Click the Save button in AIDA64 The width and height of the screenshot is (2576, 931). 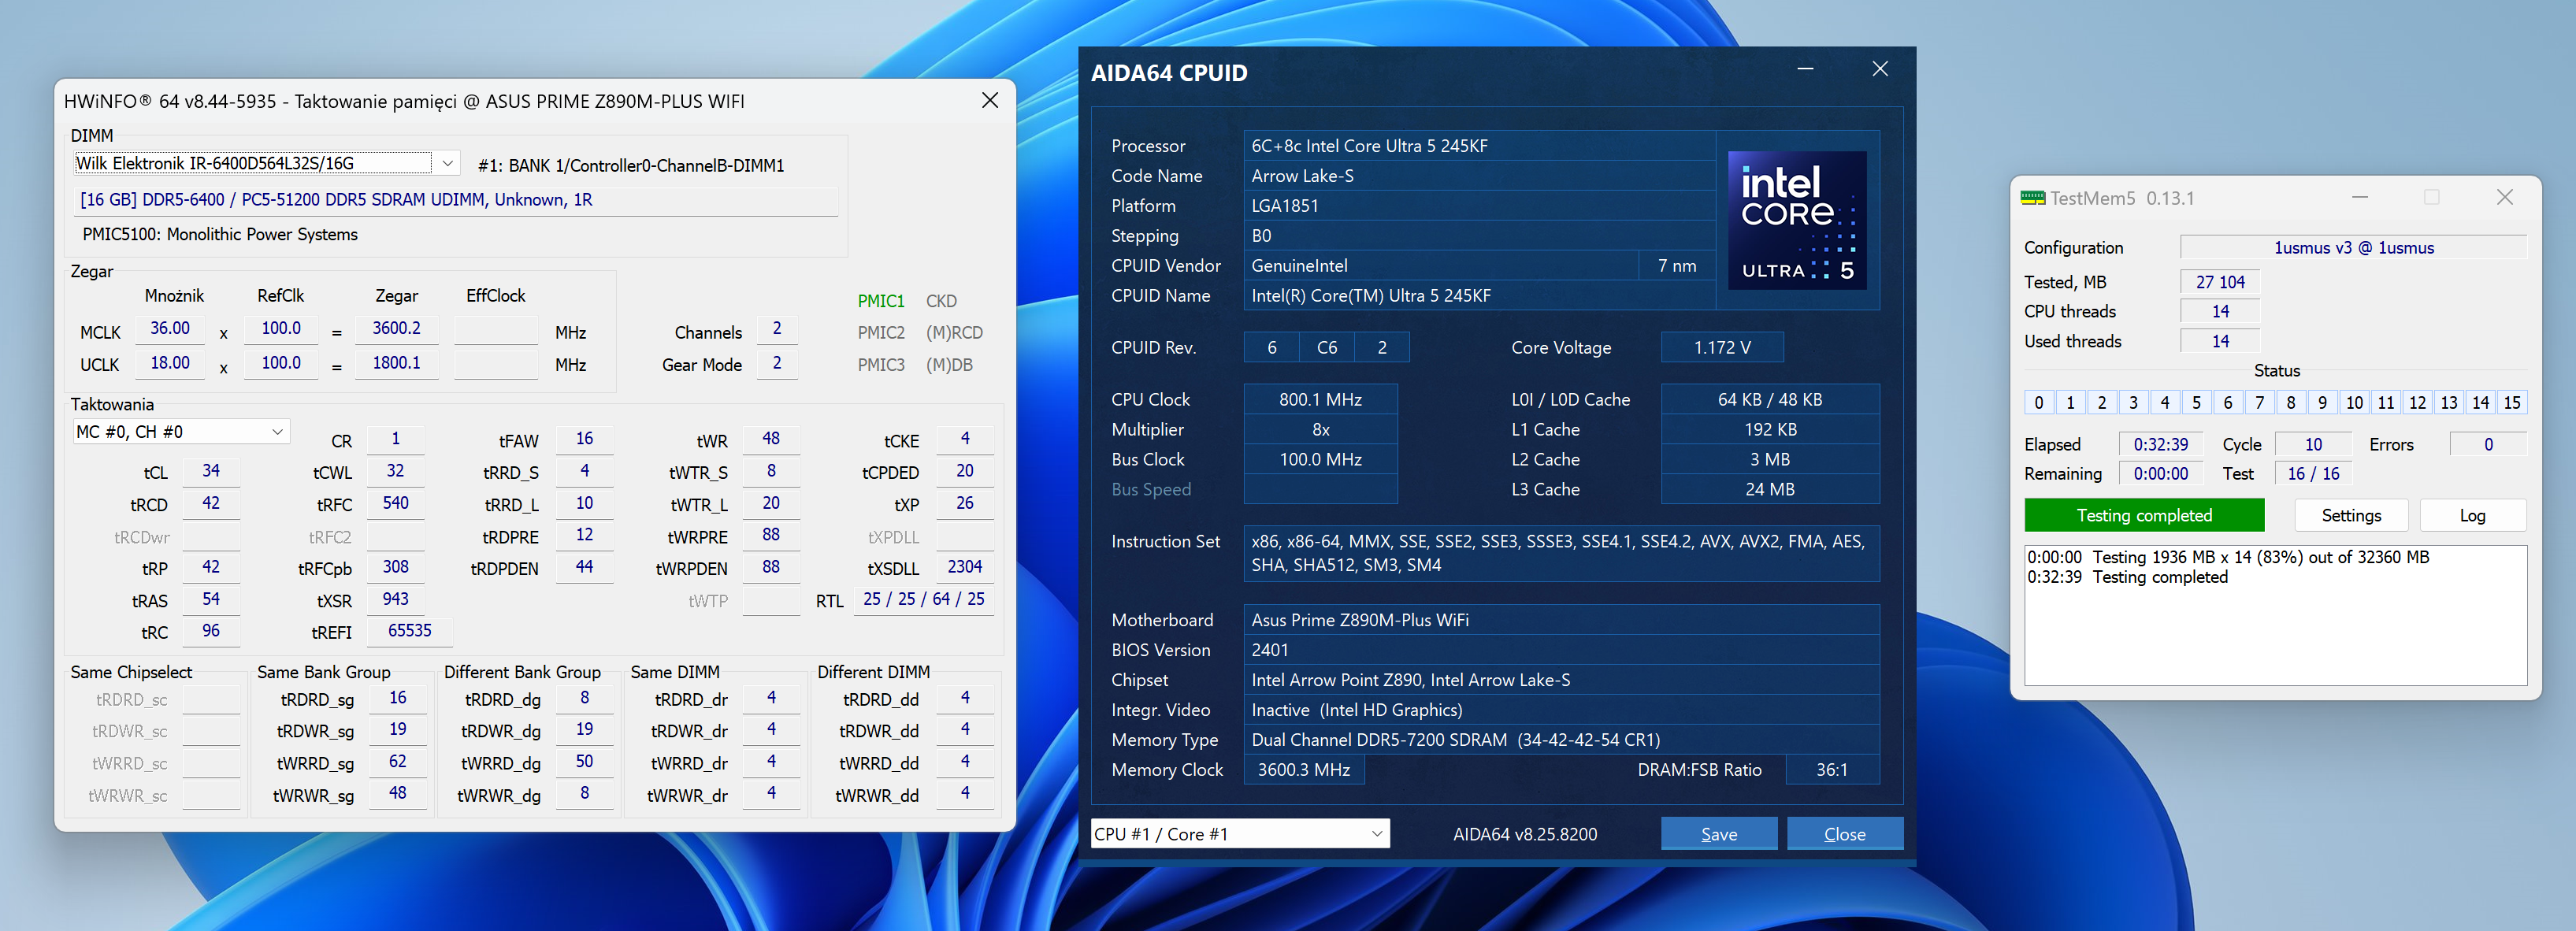coord(1718,834)
